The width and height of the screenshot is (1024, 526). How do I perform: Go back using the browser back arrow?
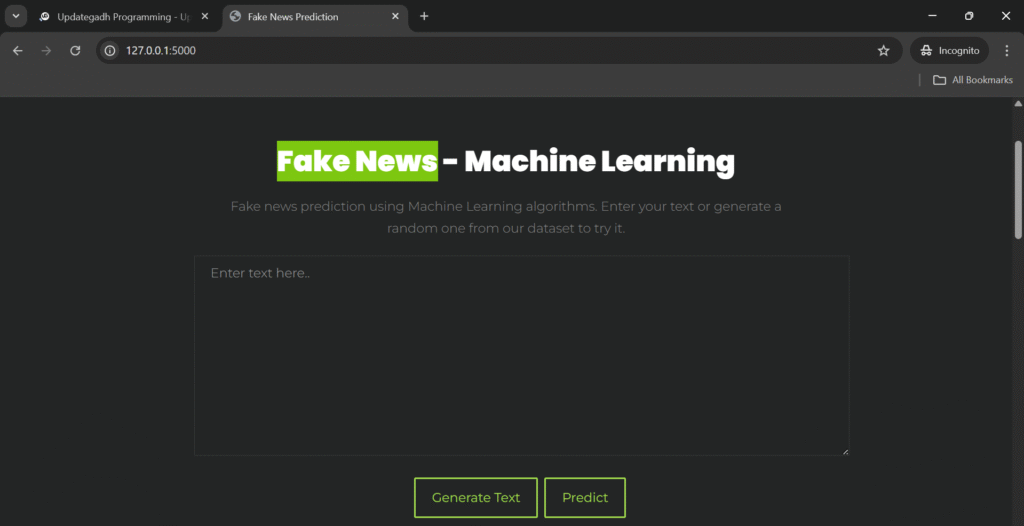pyautogui.click(x=18, y=50)
